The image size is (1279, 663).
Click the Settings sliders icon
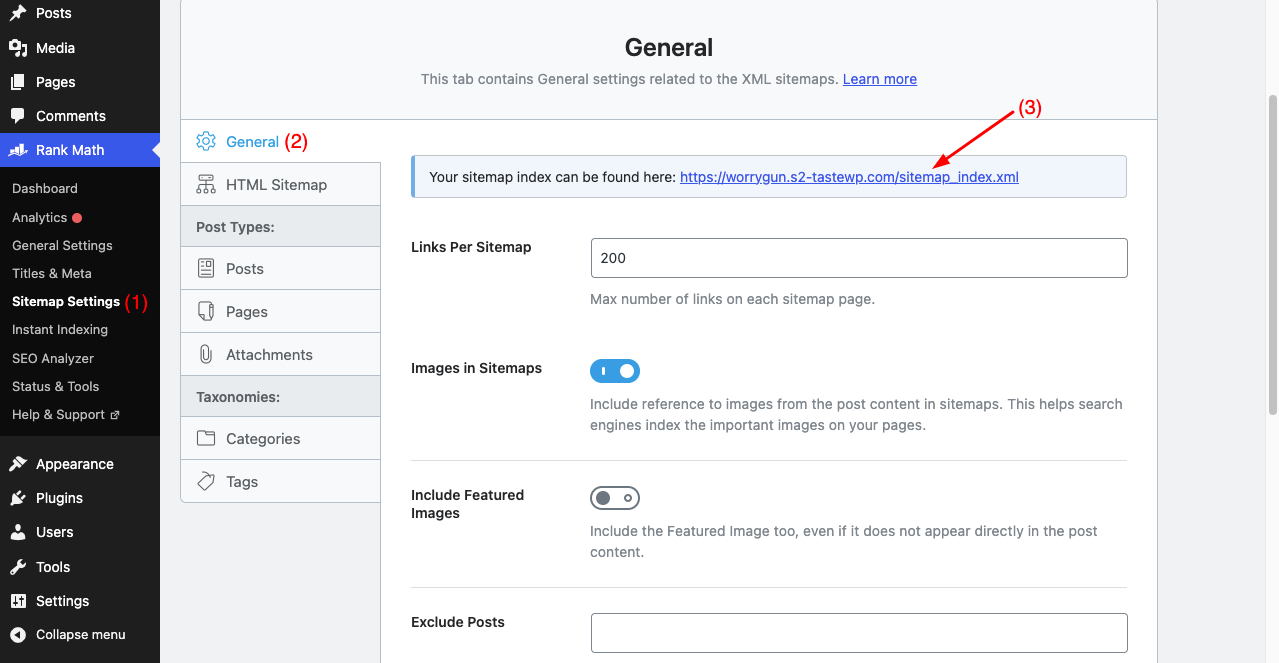pyautogui.click(x=18, y=601)
